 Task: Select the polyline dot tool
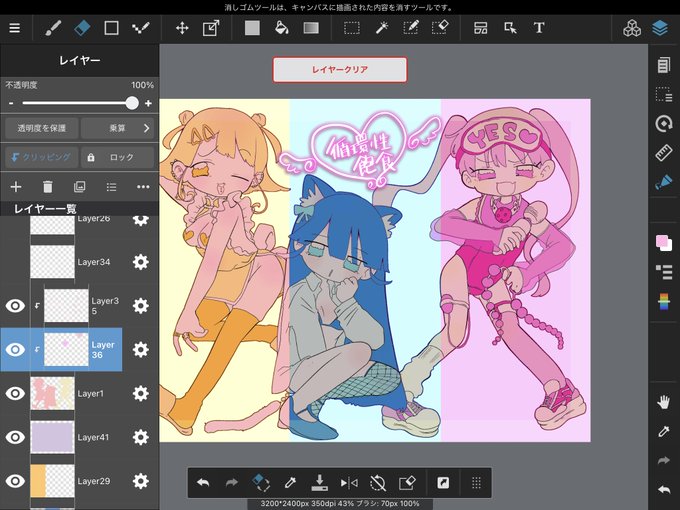[x=141, y=28]
